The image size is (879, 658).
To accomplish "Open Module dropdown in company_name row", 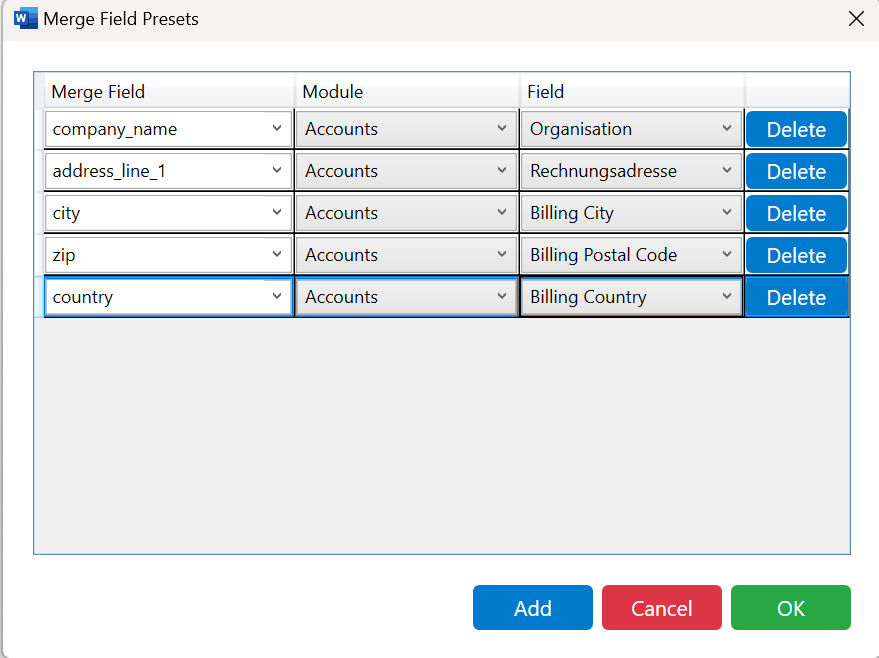I will click(406, 129).
